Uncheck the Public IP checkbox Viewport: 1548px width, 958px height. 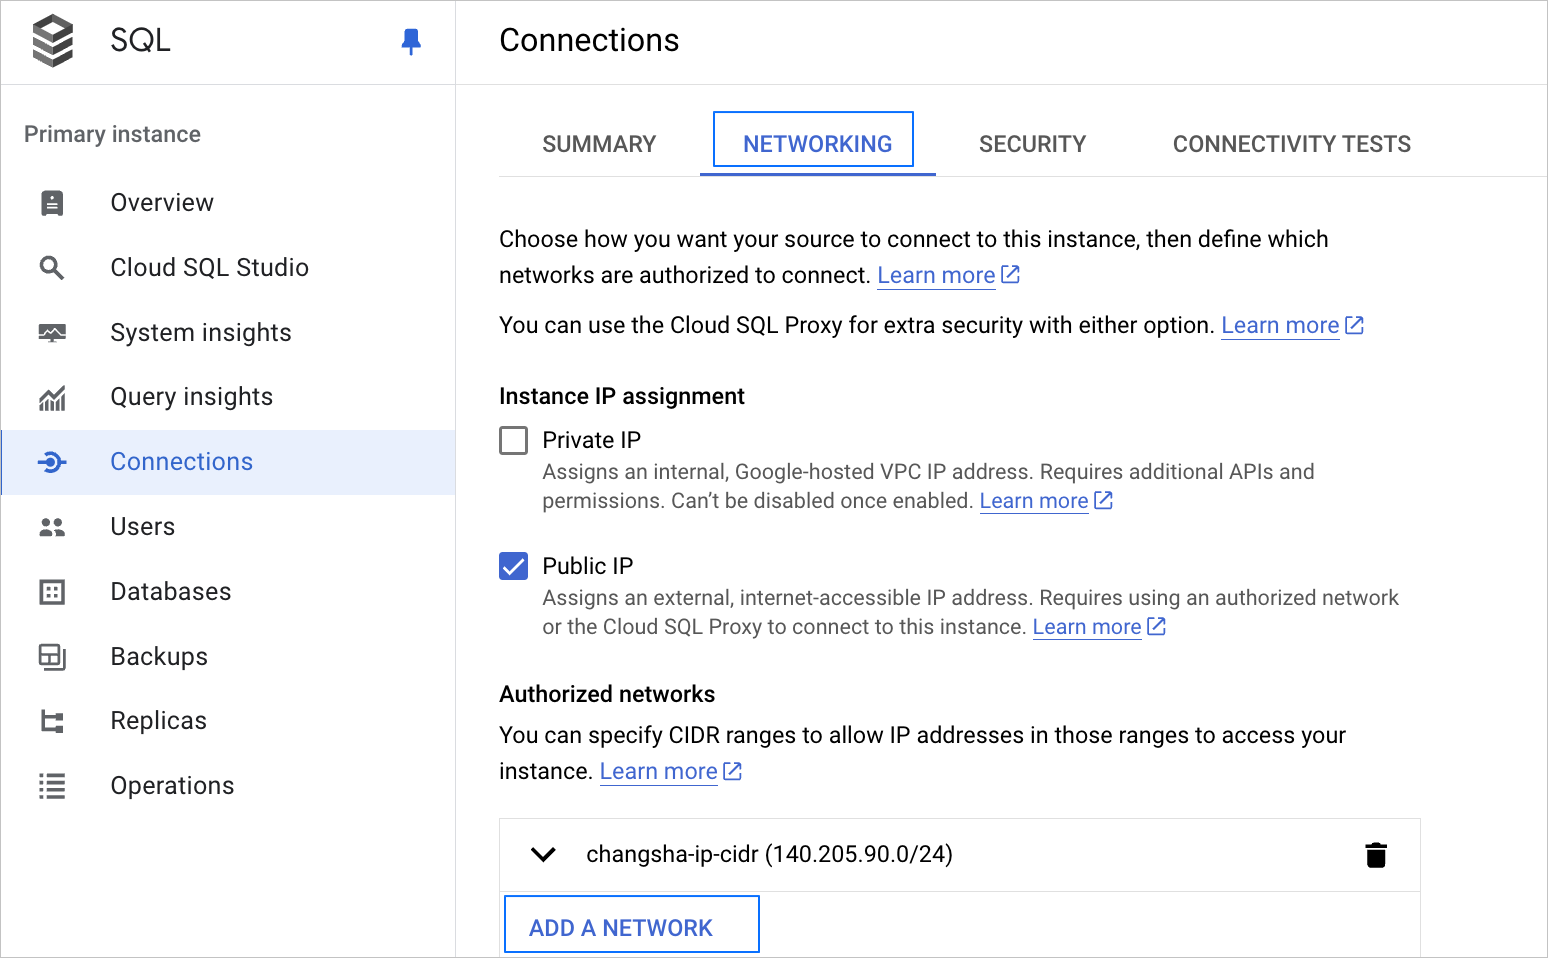point(514,567)
